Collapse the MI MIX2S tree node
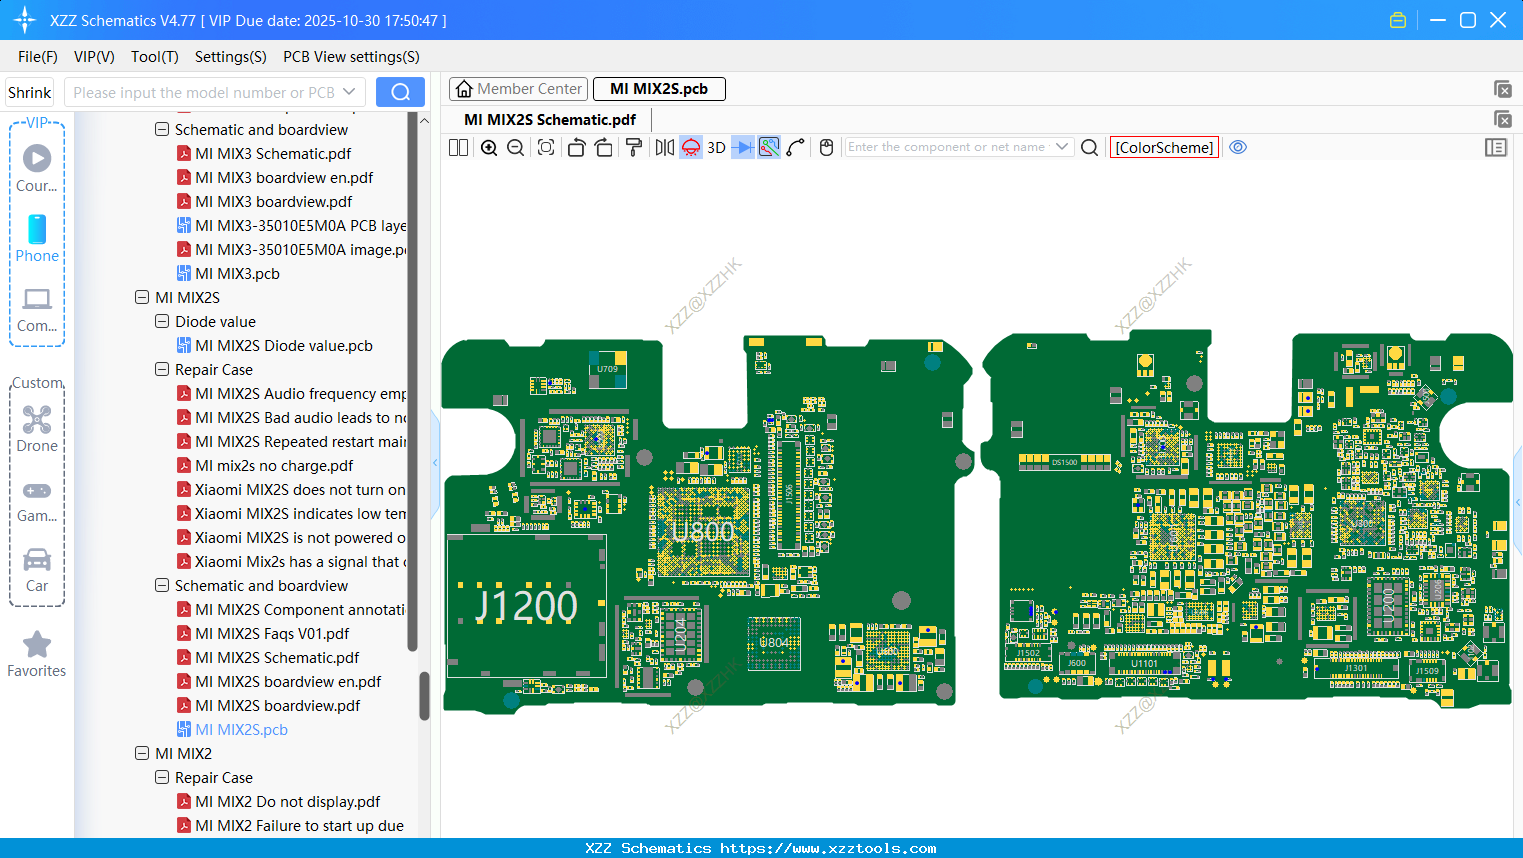The height and width of the screenshot is (858, 1523). (142, 298)
